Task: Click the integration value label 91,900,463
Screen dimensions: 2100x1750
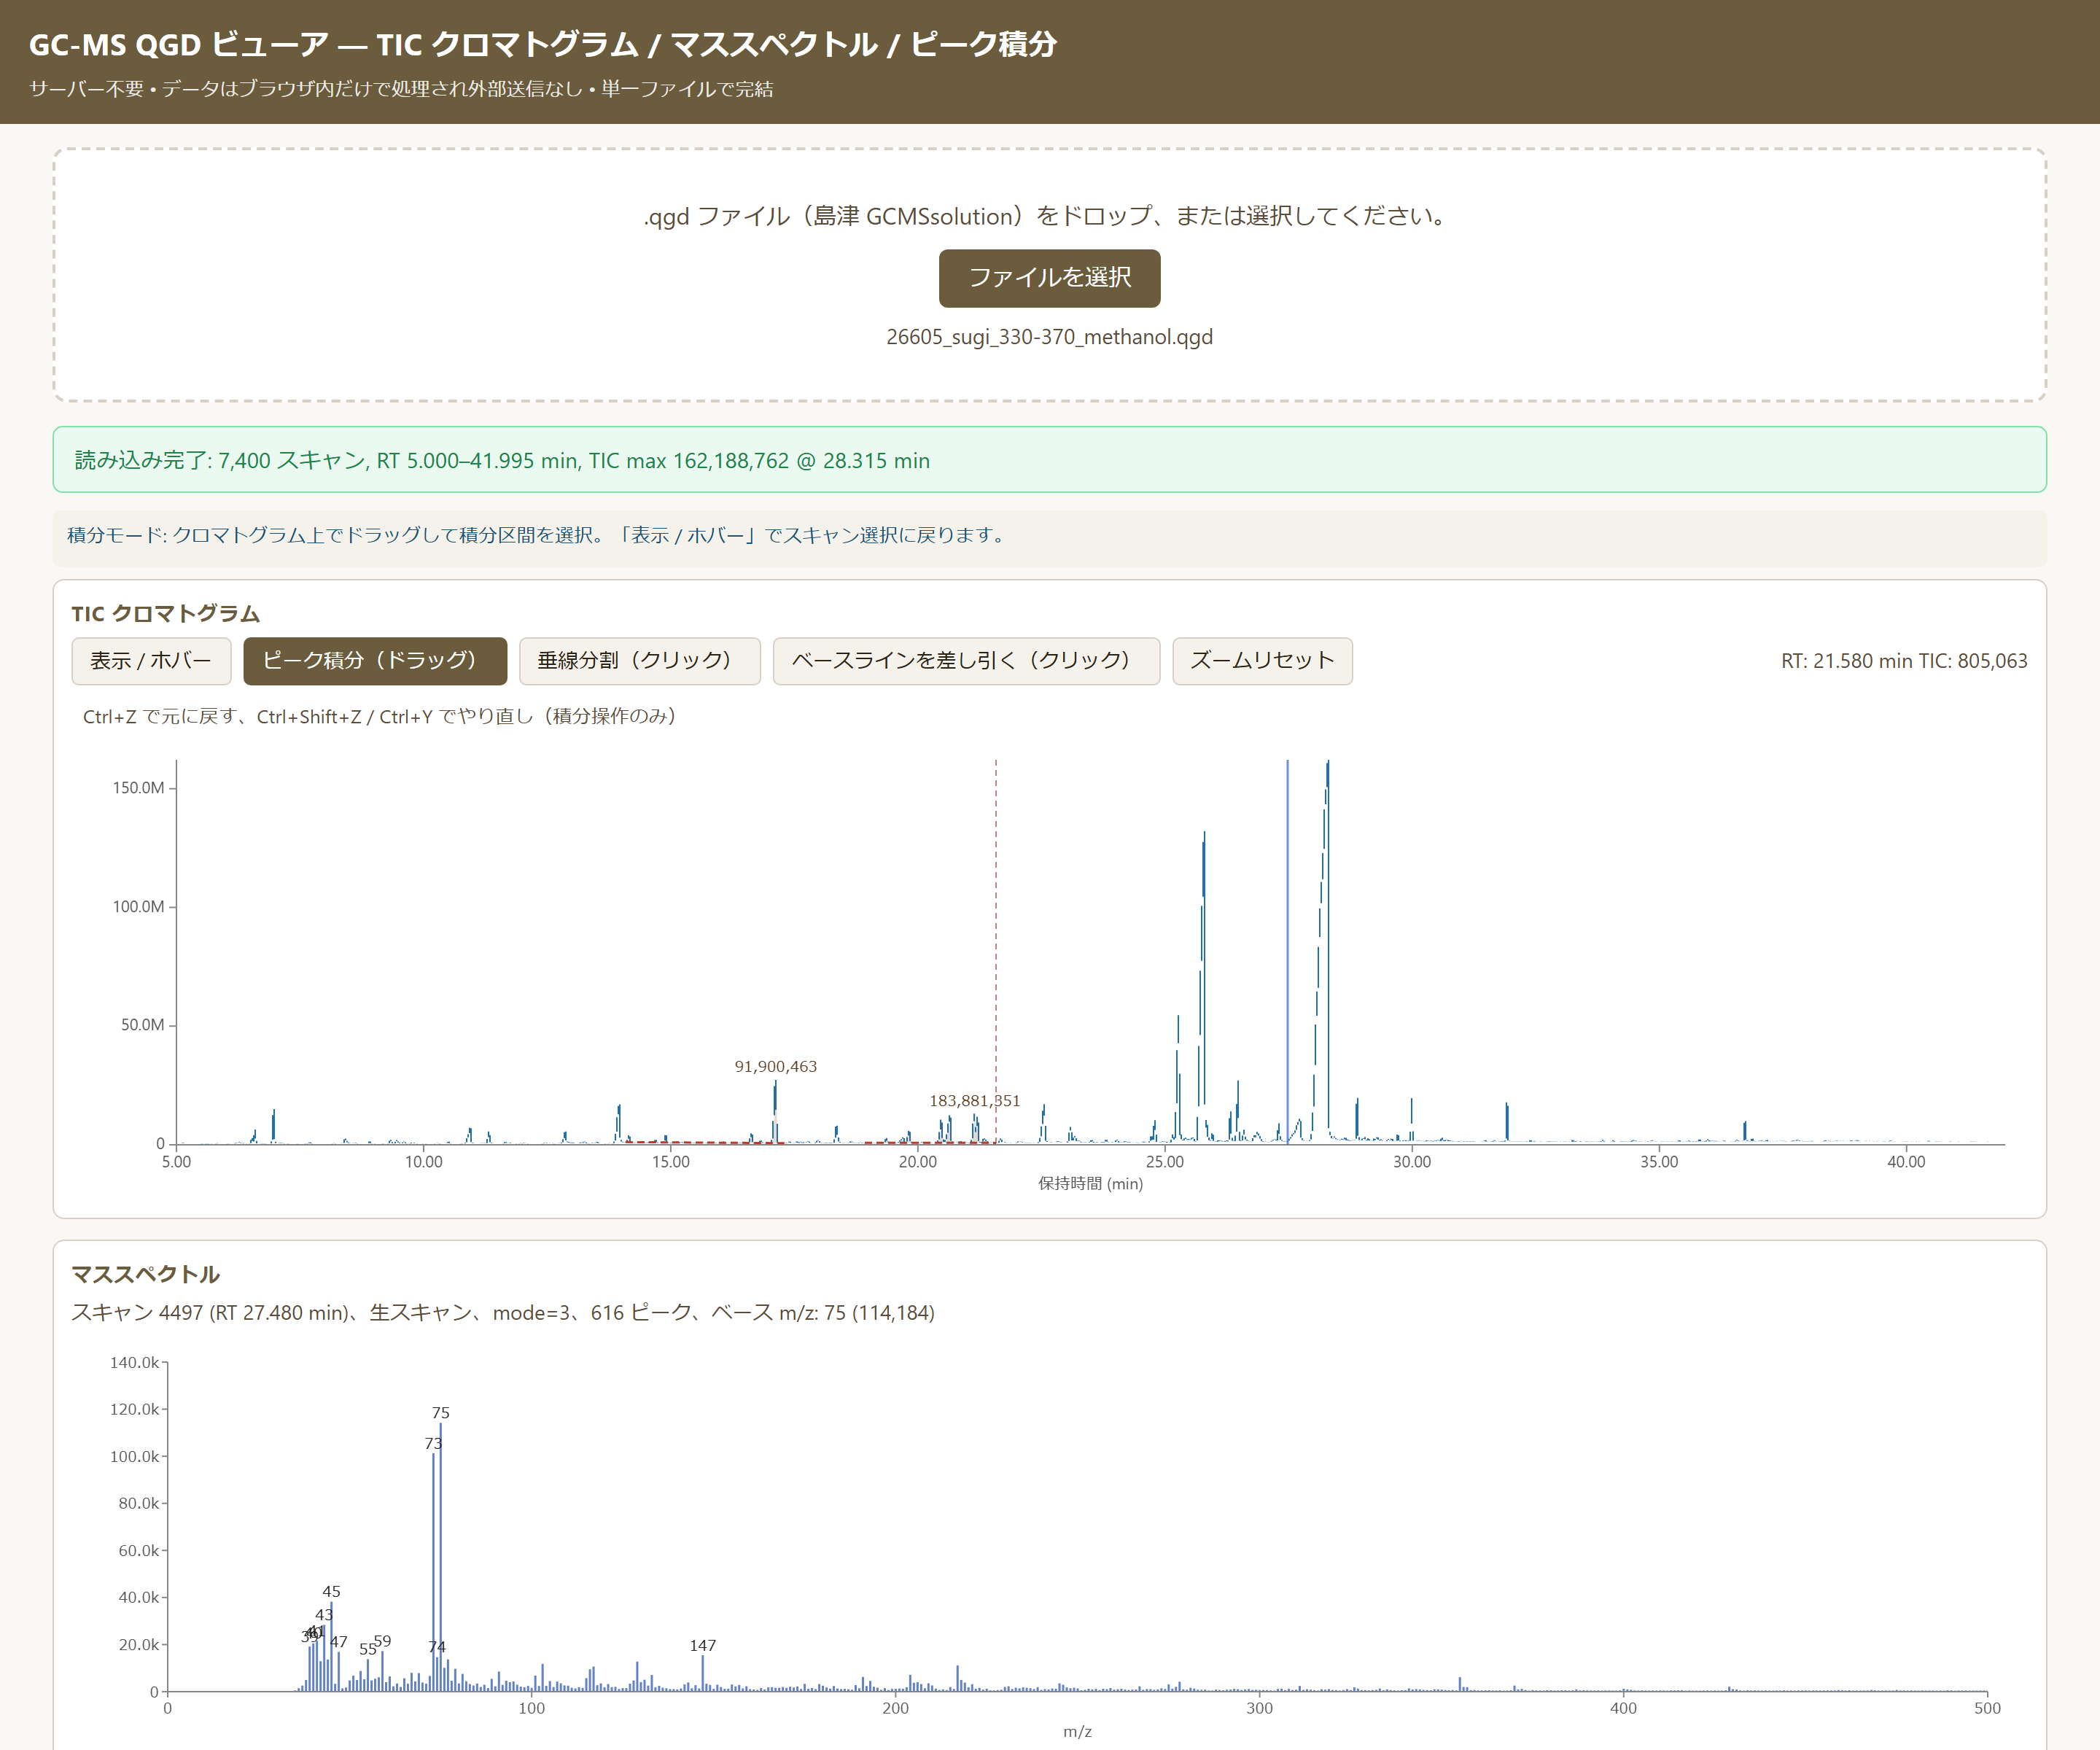Action: coord(775,1066)
